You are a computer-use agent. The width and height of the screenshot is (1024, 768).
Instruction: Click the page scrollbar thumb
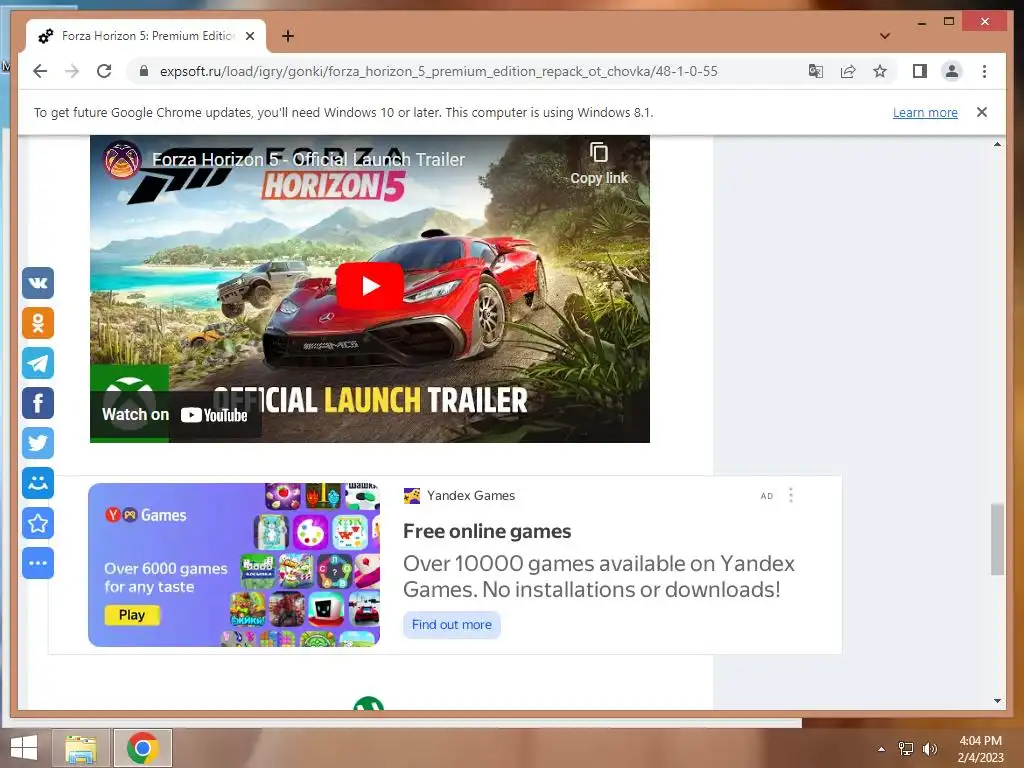point(997,539)
